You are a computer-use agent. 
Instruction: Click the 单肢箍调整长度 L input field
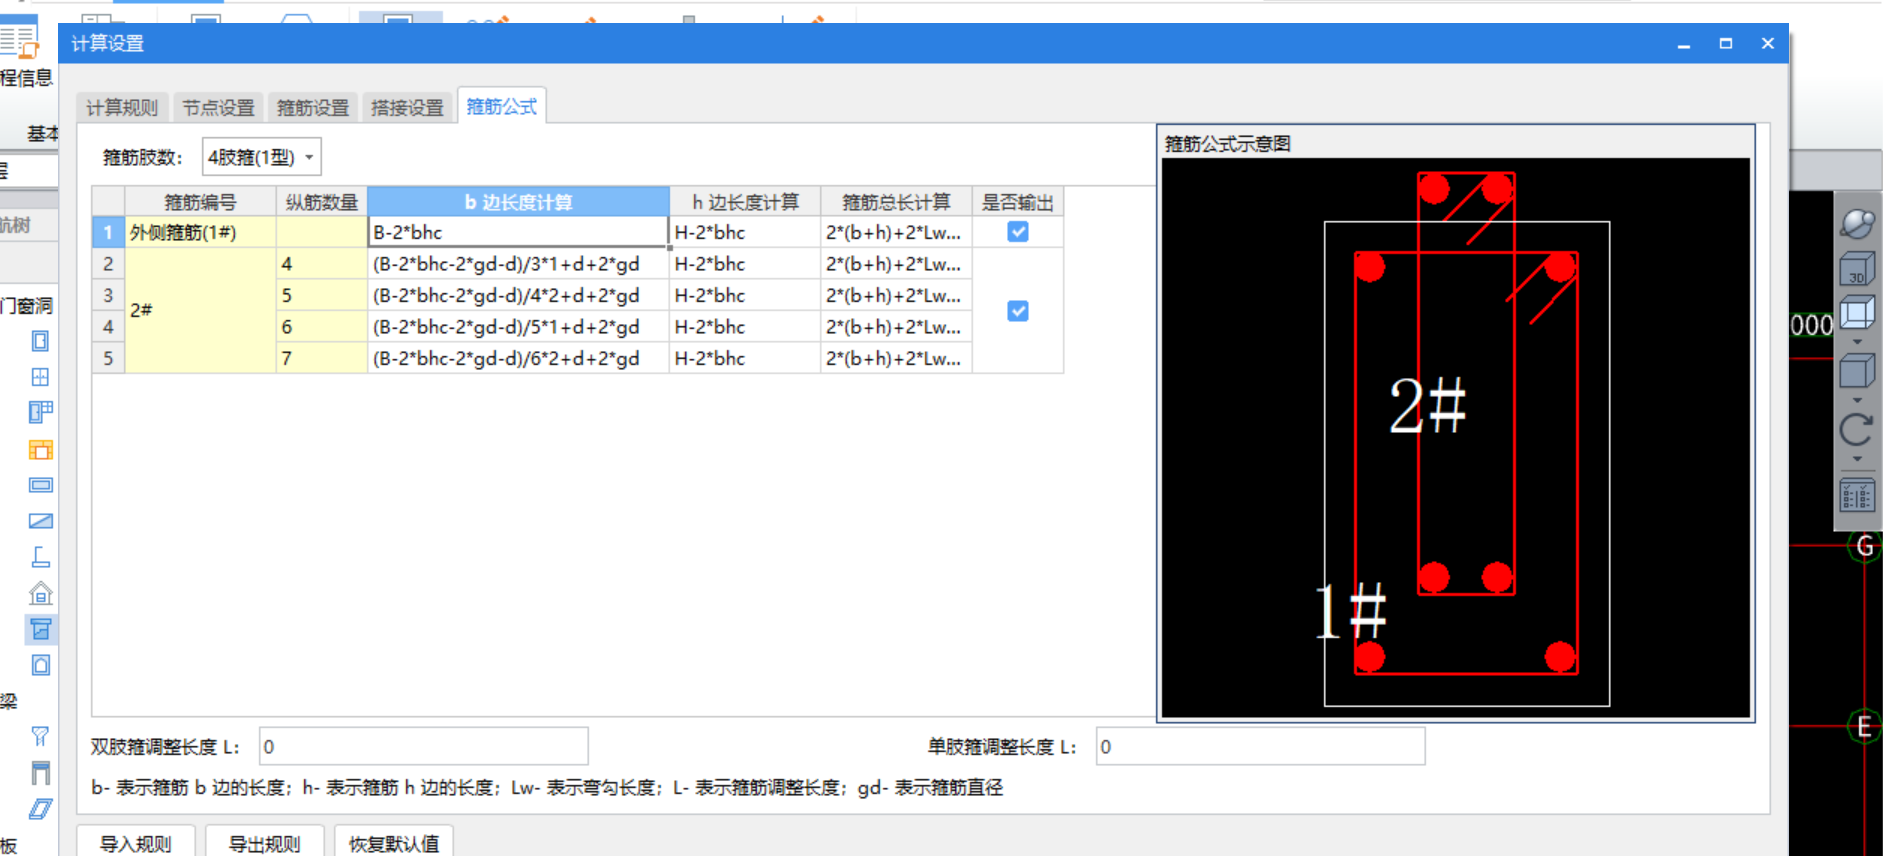(x=1260, y=746)
